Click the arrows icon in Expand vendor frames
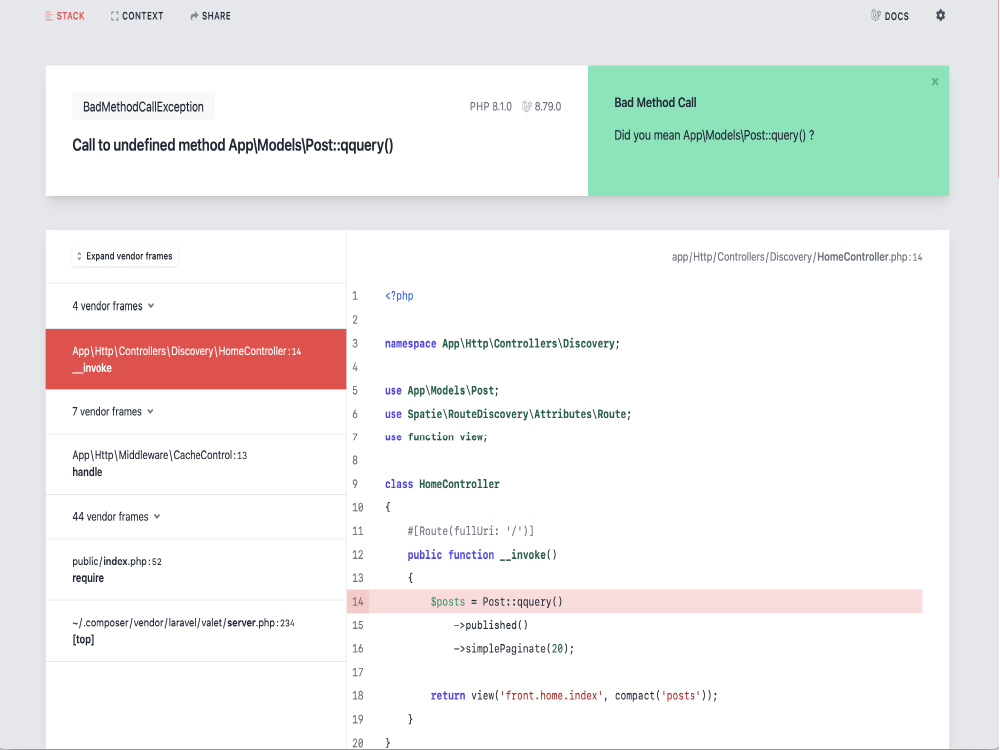1000x750 pixels. click(79, 256)
